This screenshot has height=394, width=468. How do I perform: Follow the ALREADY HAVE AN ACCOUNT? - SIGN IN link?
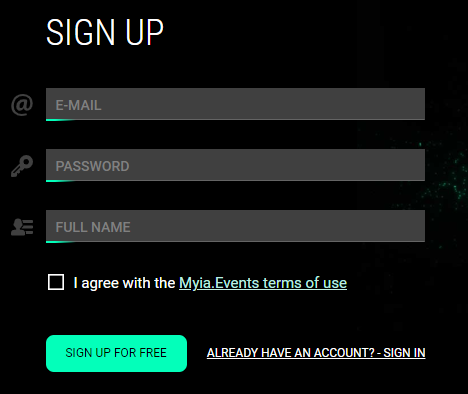[316, 353]
